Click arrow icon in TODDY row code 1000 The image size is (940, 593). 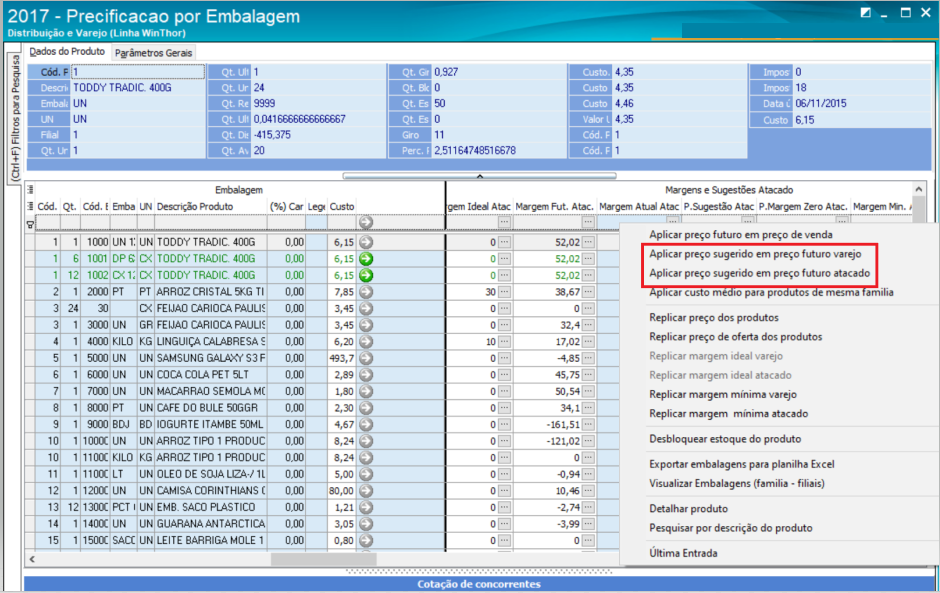pos(366,242)
